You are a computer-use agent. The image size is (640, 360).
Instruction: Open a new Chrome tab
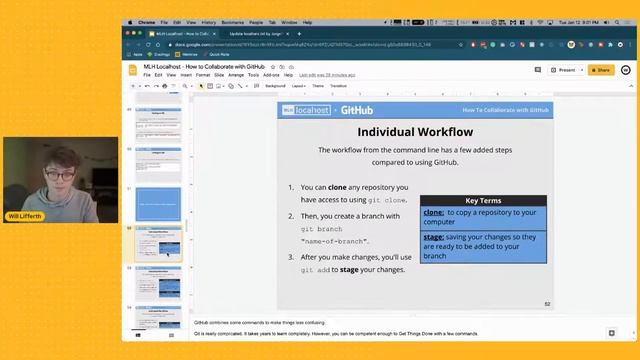point(299,34)
